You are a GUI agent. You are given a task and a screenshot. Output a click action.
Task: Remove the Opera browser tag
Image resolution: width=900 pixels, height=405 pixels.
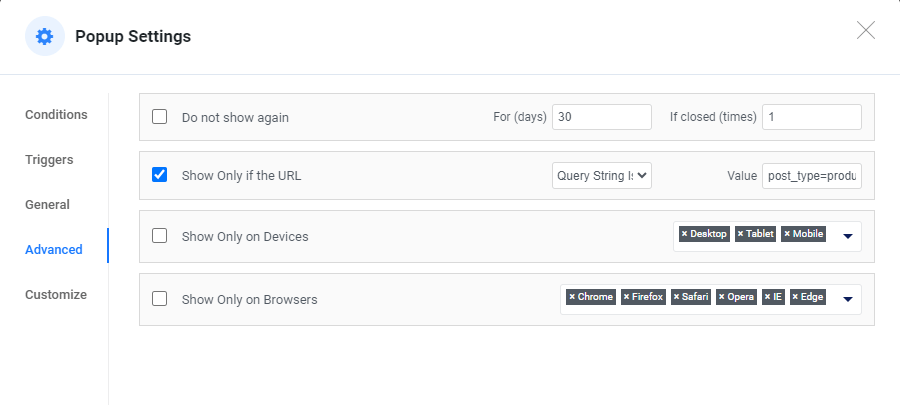coord(722,297)
